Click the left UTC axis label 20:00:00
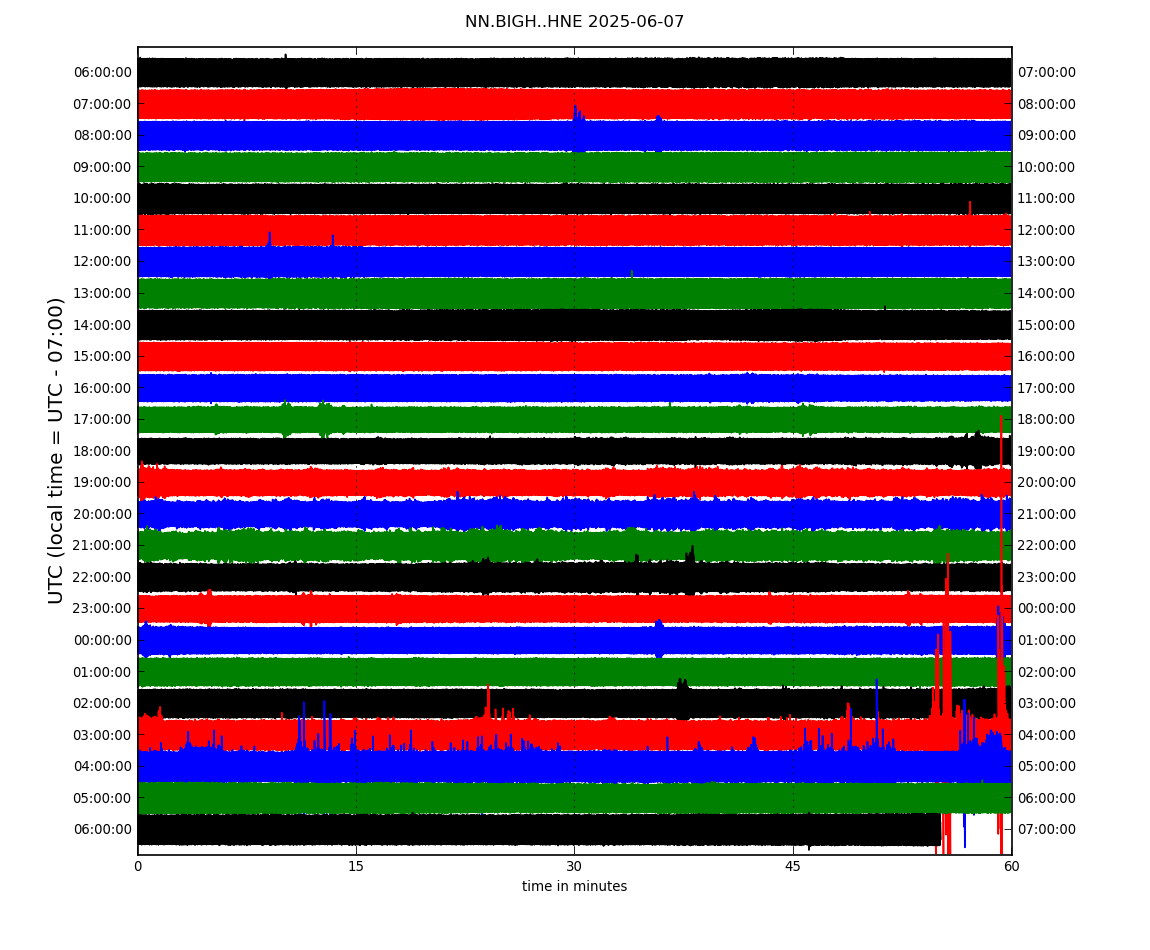The height and width of the screenshot is (950, 1150). coord(103,514)
